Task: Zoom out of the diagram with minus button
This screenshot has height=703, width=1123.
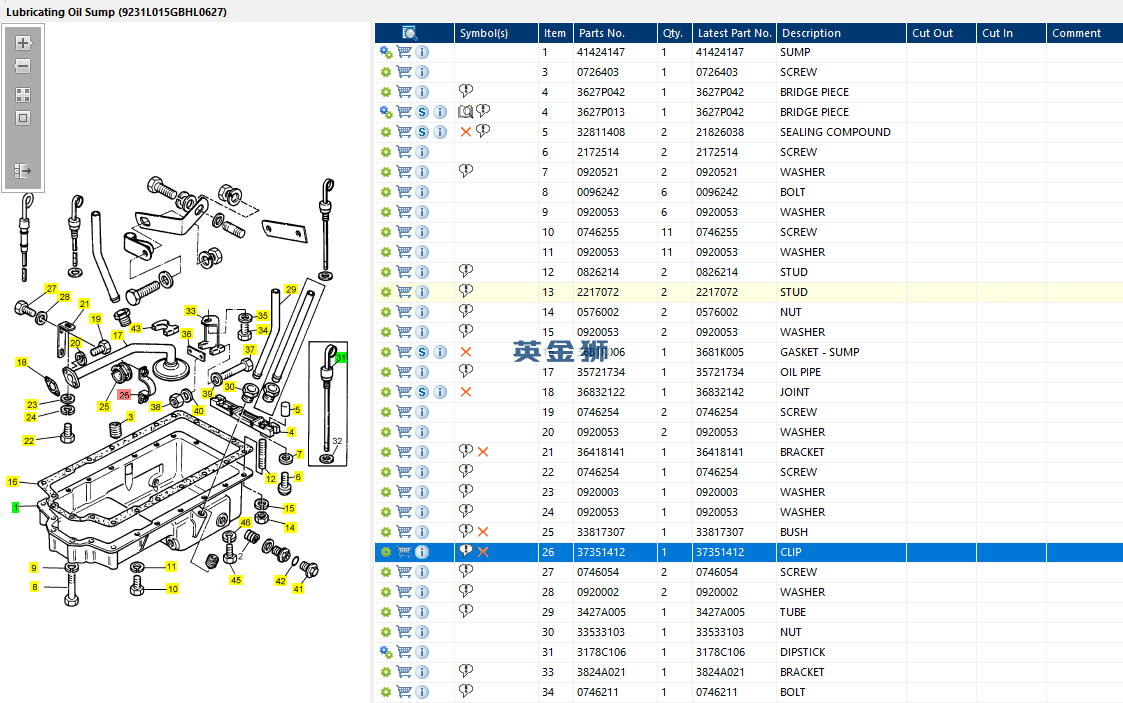Action: coord(23,67)
